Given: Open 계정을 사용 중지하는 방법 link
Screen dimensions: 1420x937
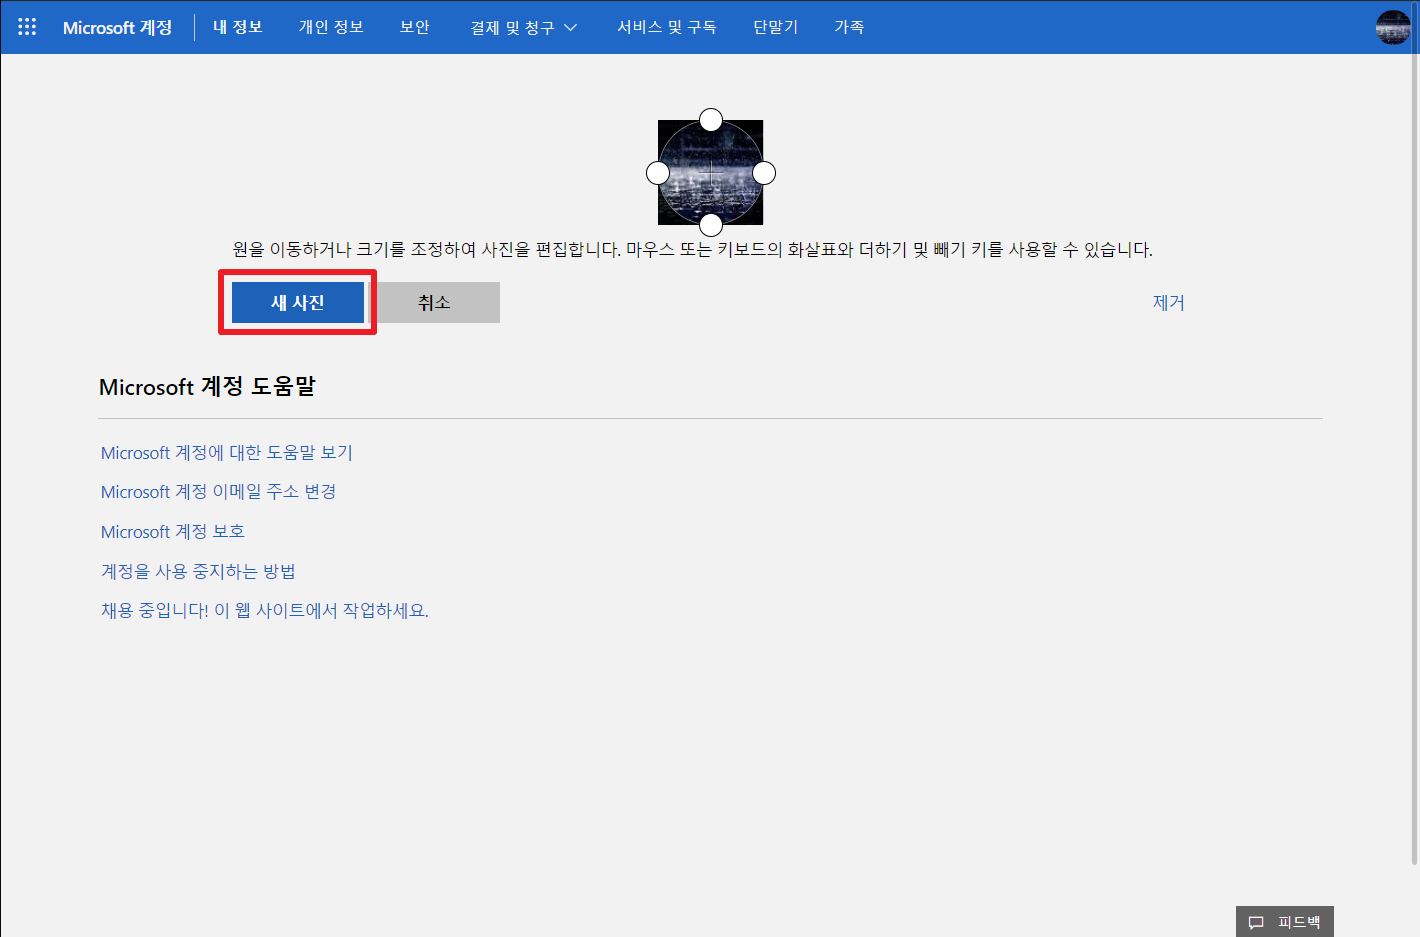Looking at the screenshot, I should tap(198, 571).
